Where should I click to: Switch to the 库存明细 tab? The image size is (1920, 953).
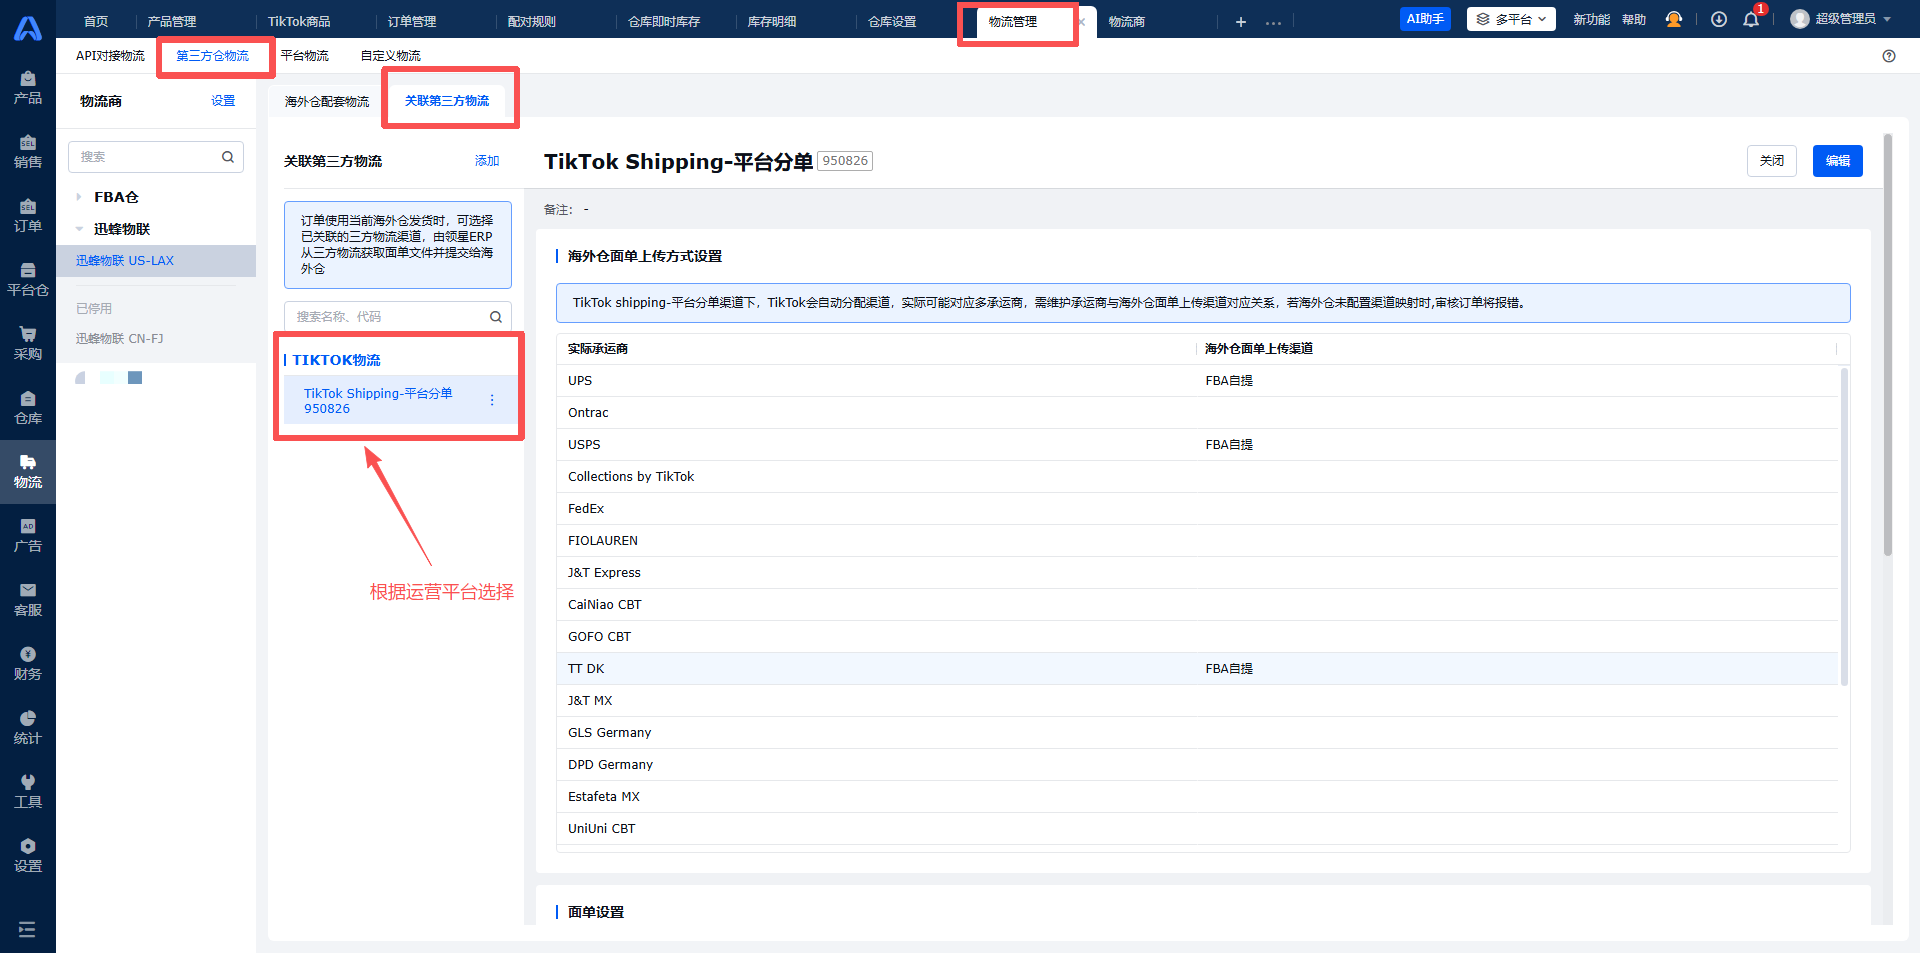[x=772, y=22]
